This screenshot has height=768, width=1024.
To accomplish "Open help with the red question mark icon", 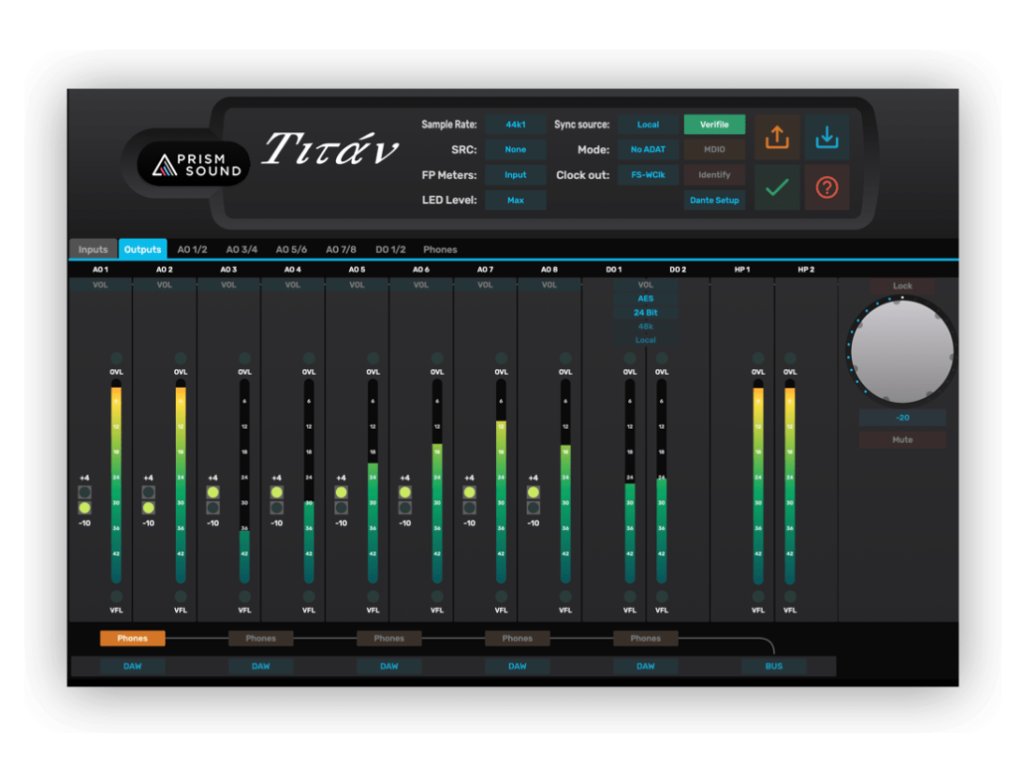I will click(827, 188).
